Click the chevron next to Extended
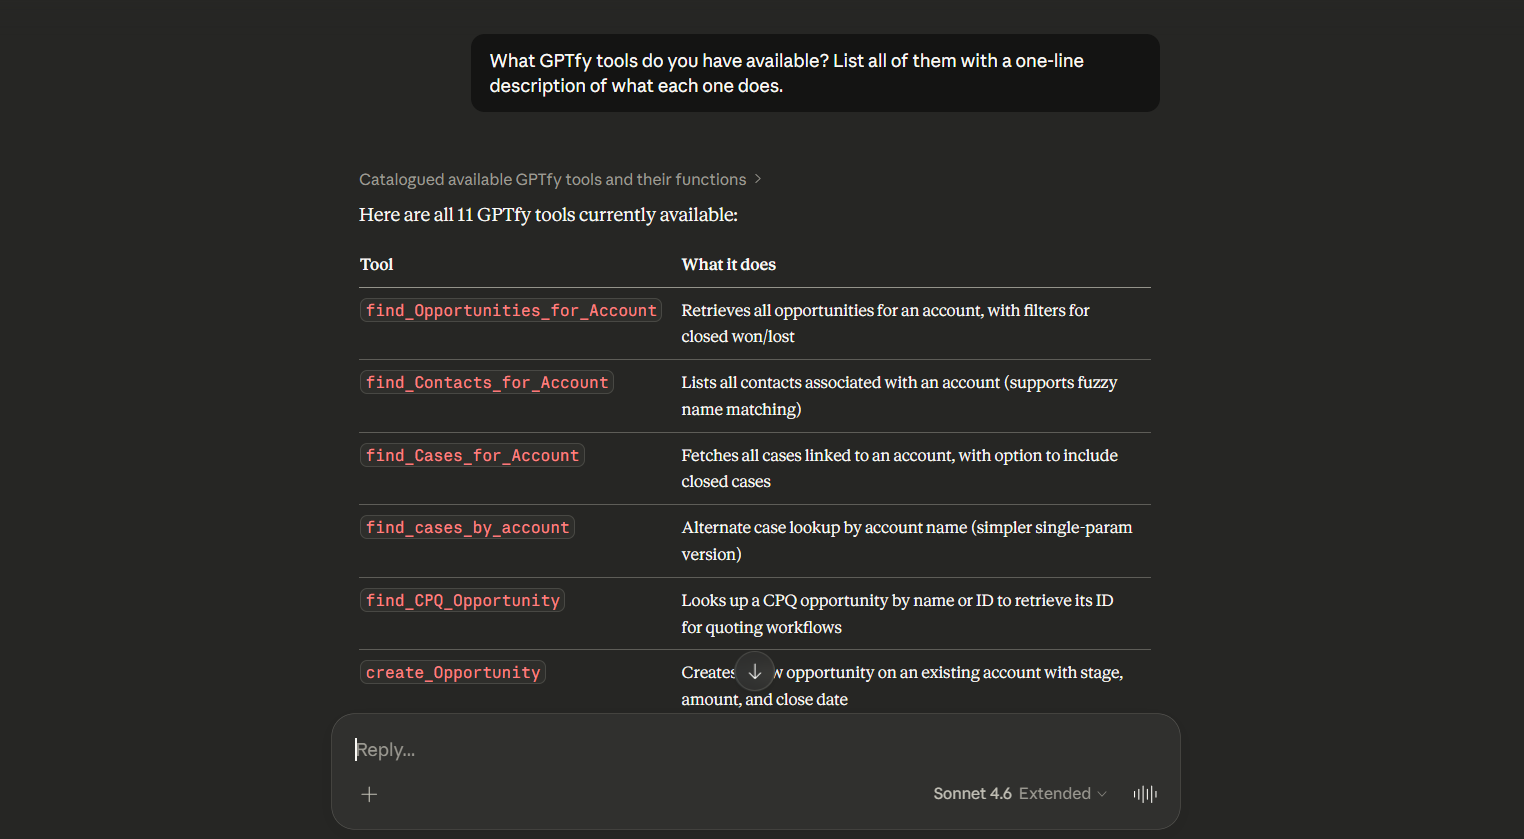 1103,793
